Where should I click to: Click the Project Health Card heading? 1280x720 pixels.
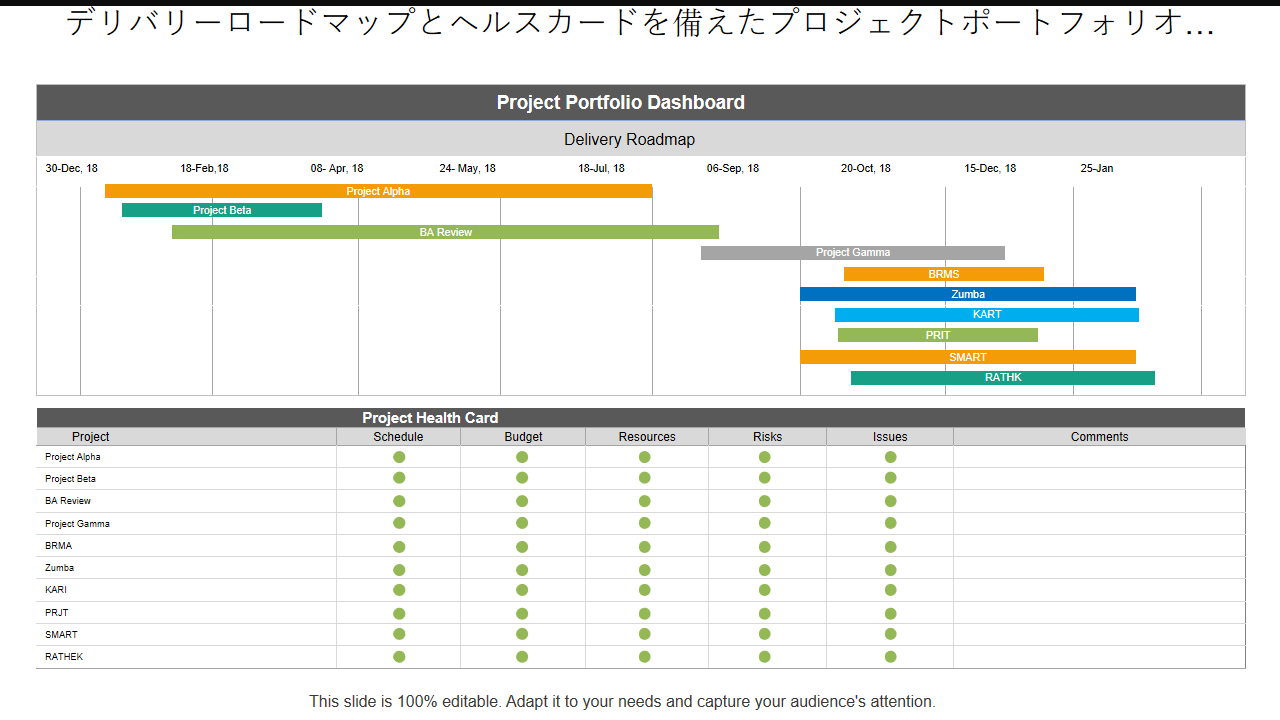pos(430,418)
